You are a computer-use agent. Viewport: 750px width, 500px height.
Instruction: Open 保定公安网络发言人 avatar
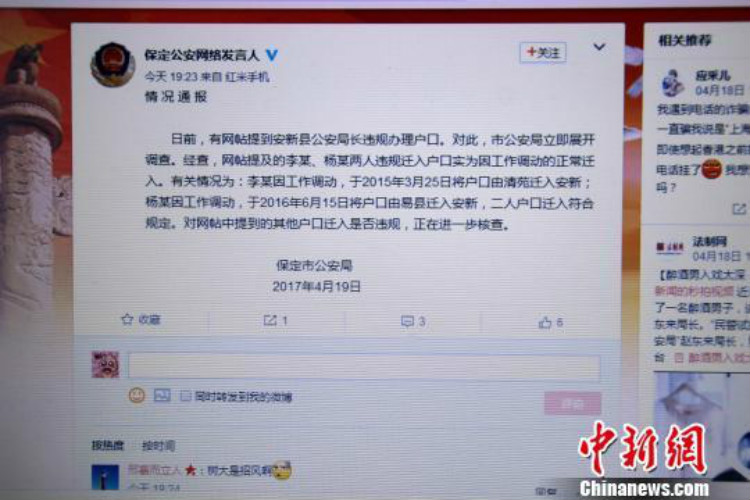tap(113, 64)
